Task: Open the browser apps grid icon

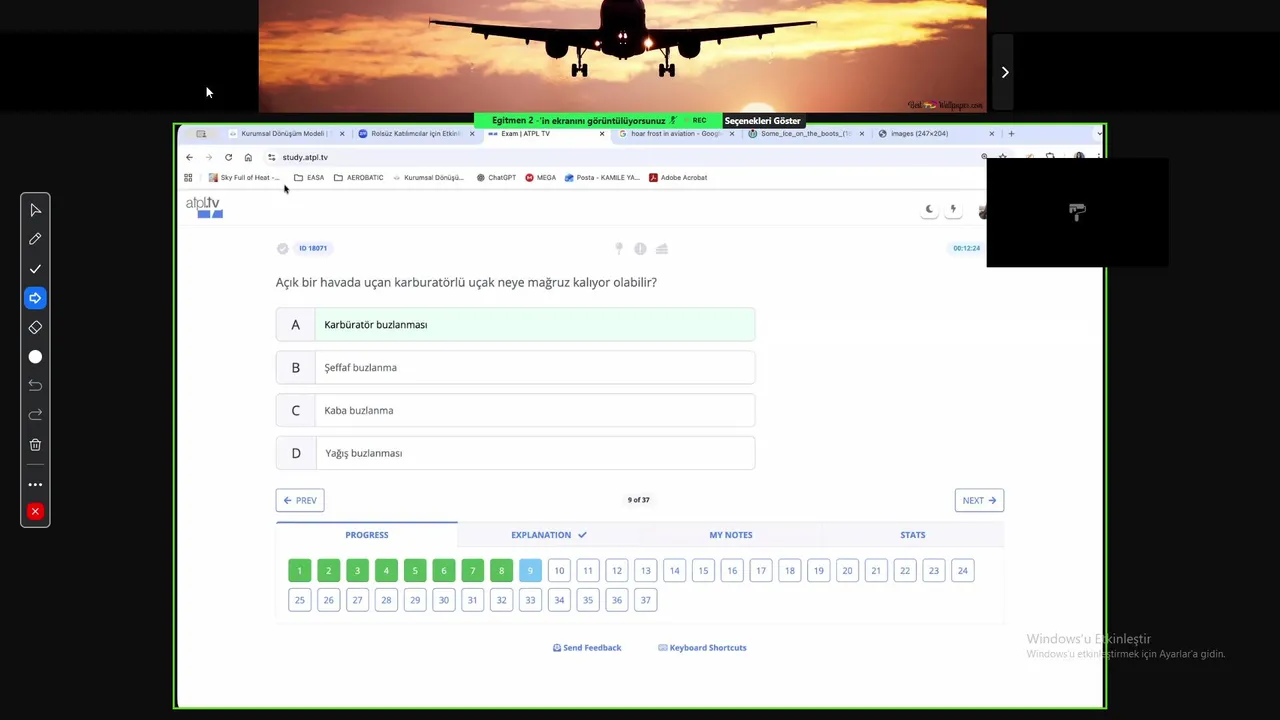Action: (x=188, y=177)
